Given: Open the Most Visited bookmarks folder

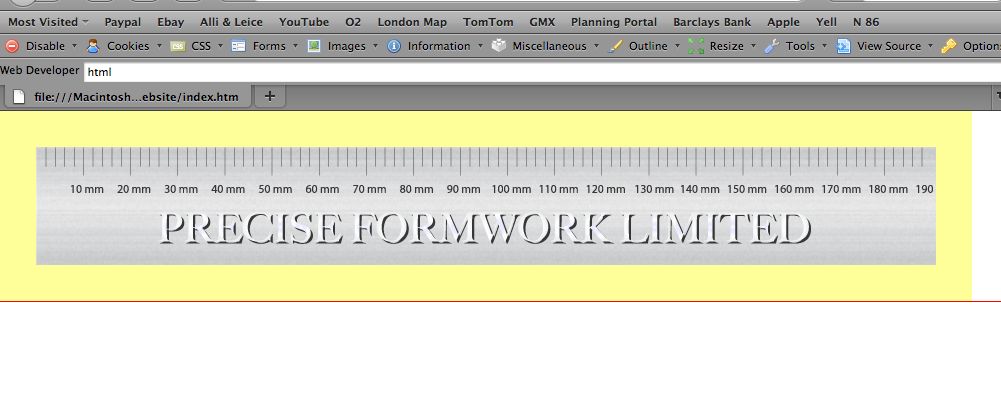Looking at the screenshot, I should [x=49, y=22].
